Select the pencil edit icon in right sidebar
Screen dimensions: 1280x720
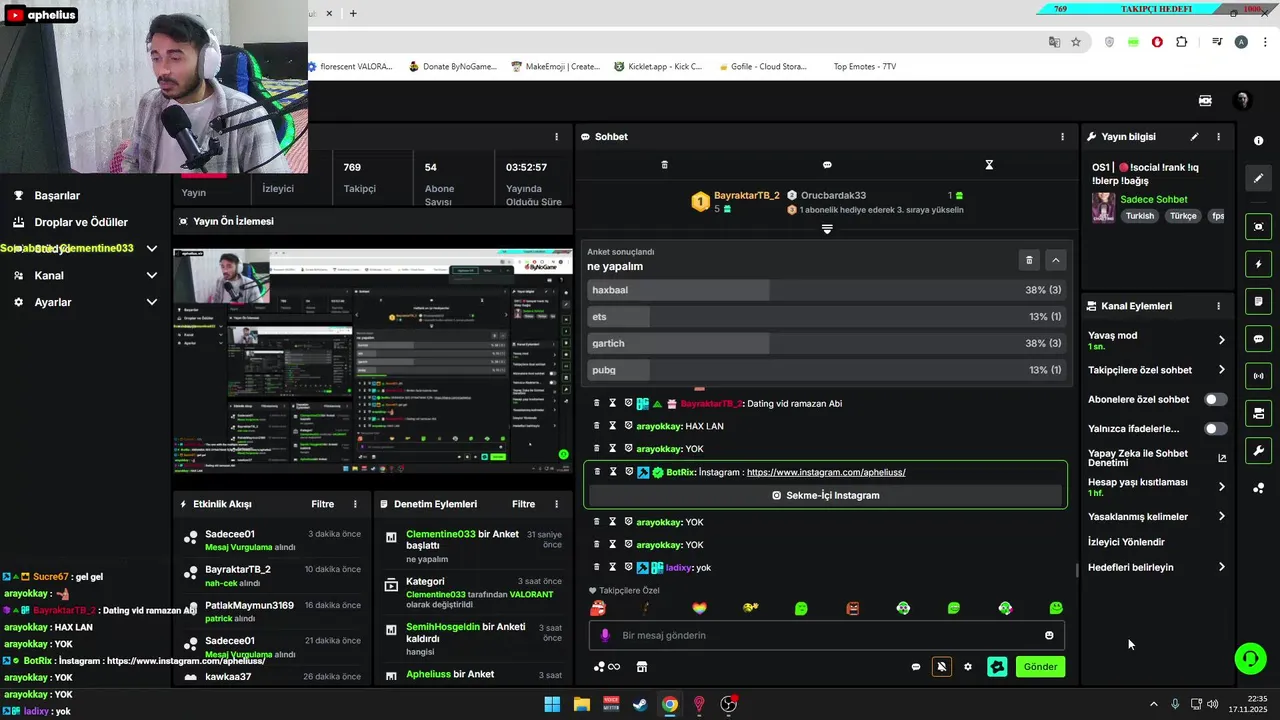click(x=1258, y=178)
